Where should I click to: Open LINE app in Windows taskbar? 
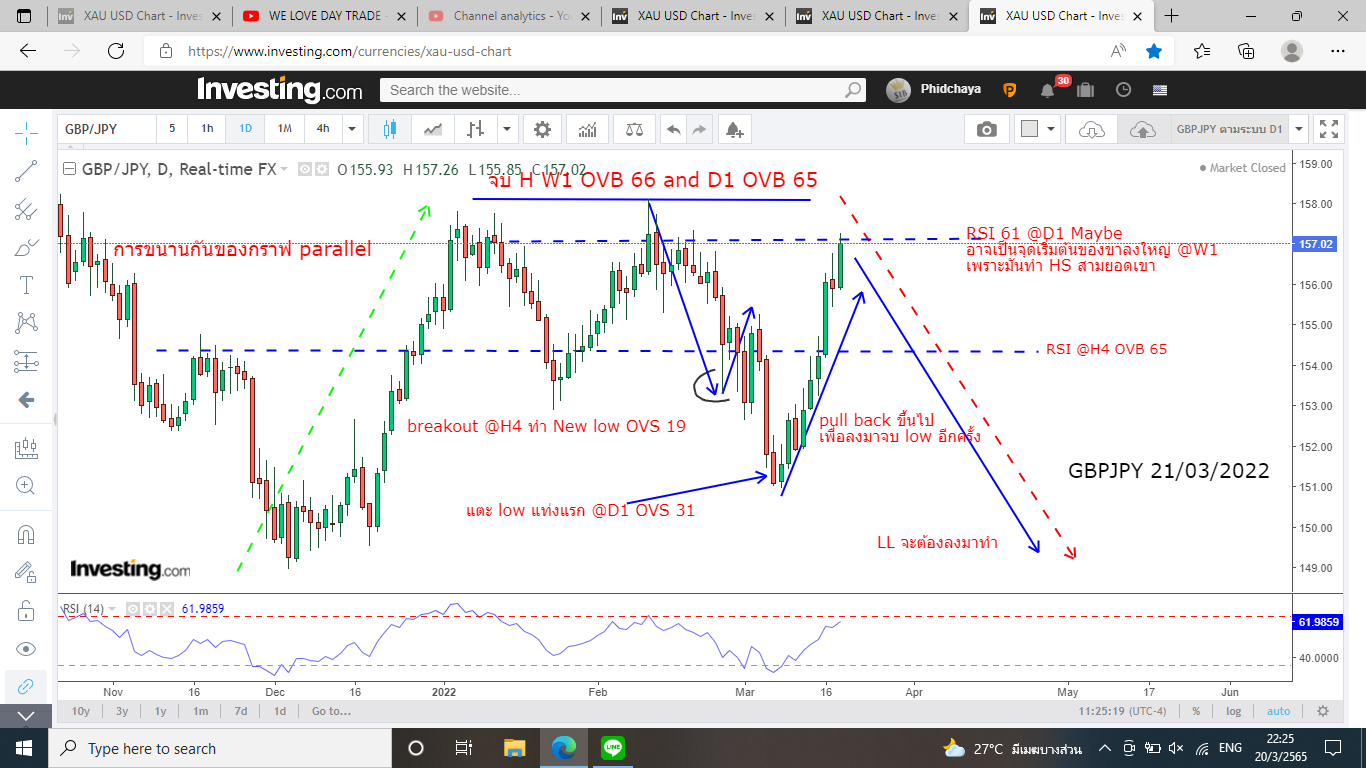(613, 748)
